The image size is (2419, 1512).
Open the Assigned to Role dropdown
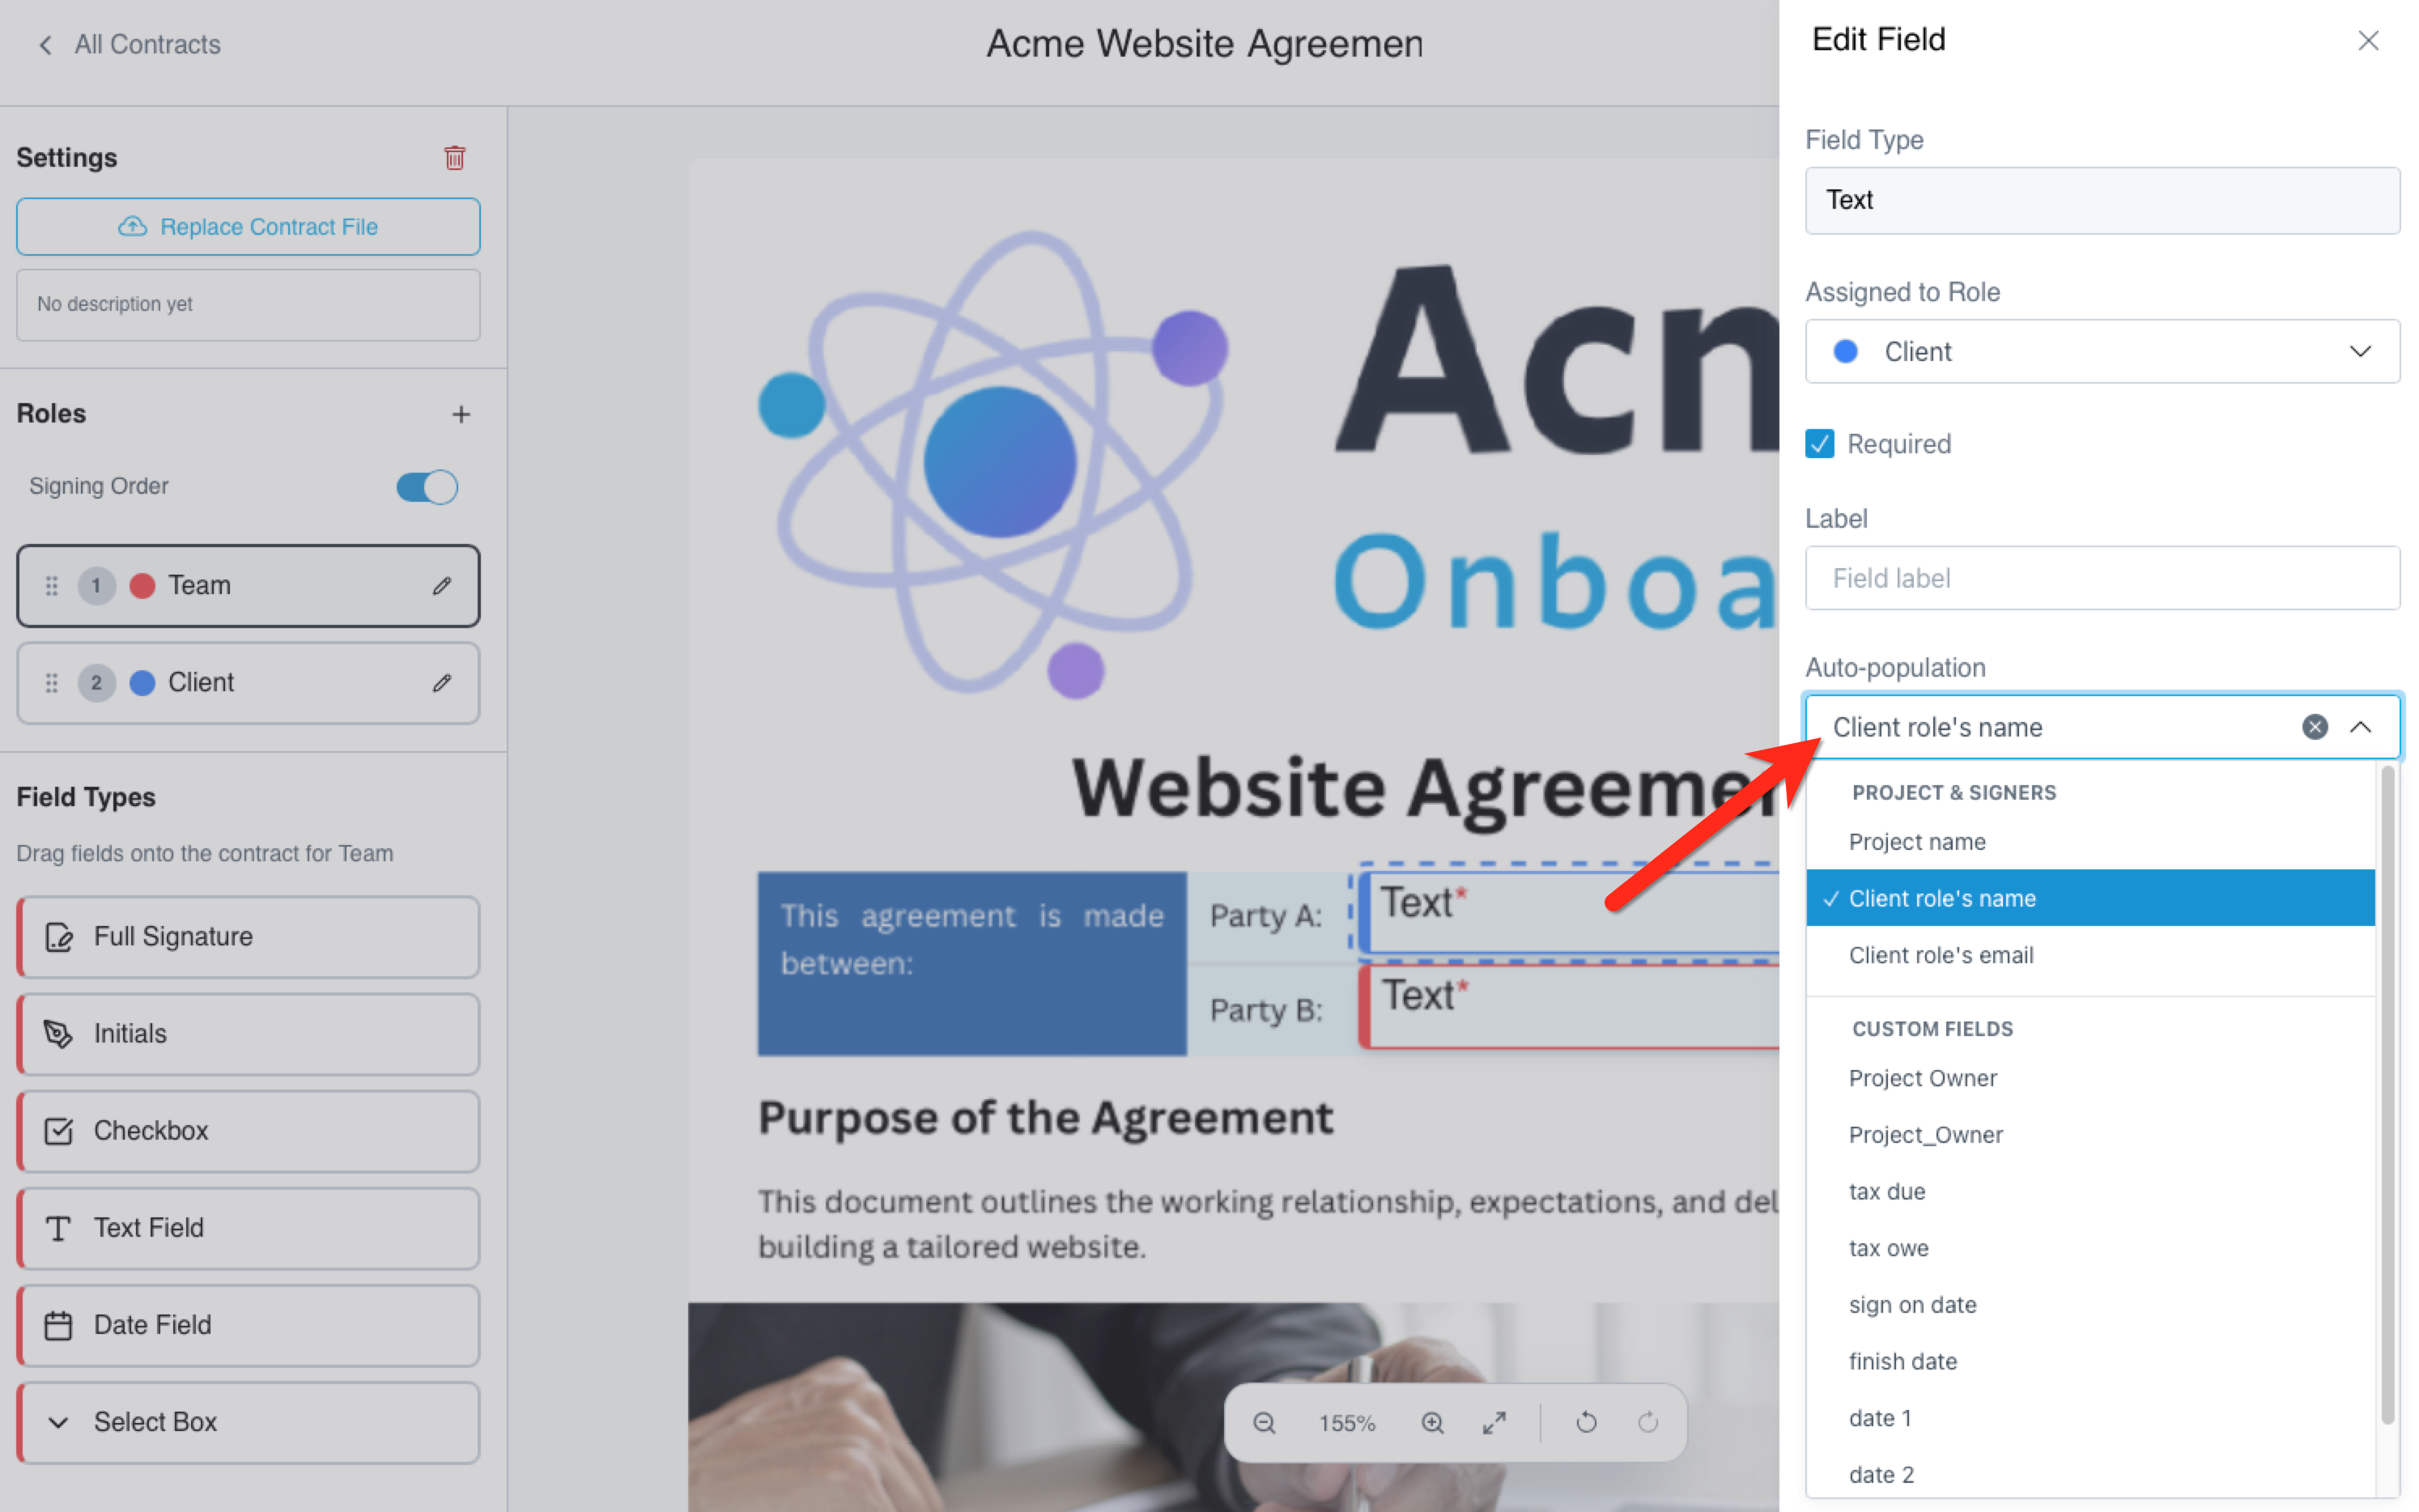pyautogui.click(x=2101, y=351)
